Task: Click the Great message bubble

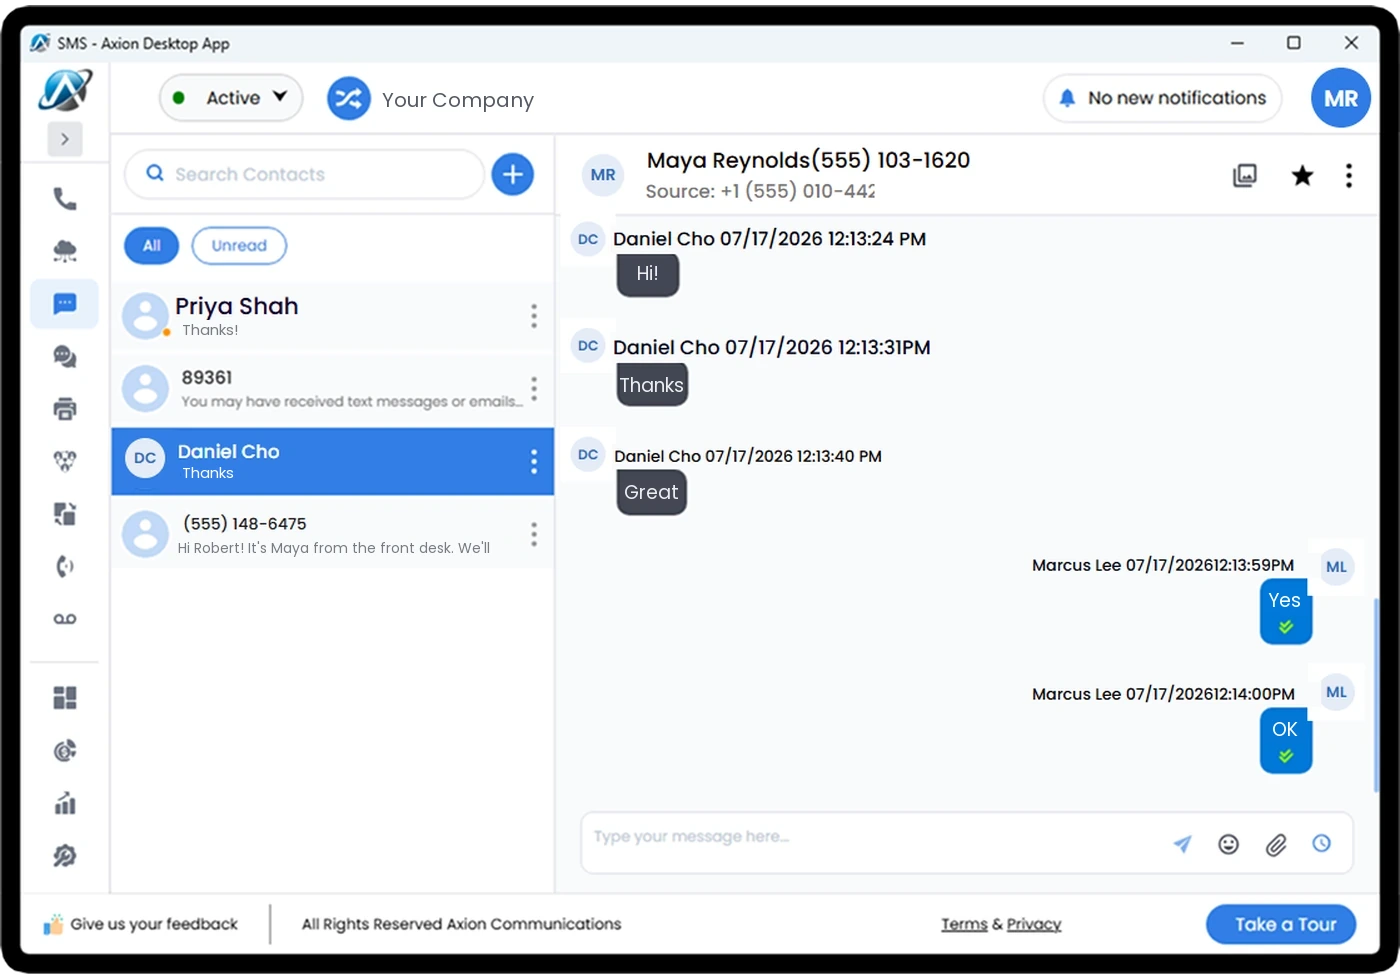Action: (651, 492)
